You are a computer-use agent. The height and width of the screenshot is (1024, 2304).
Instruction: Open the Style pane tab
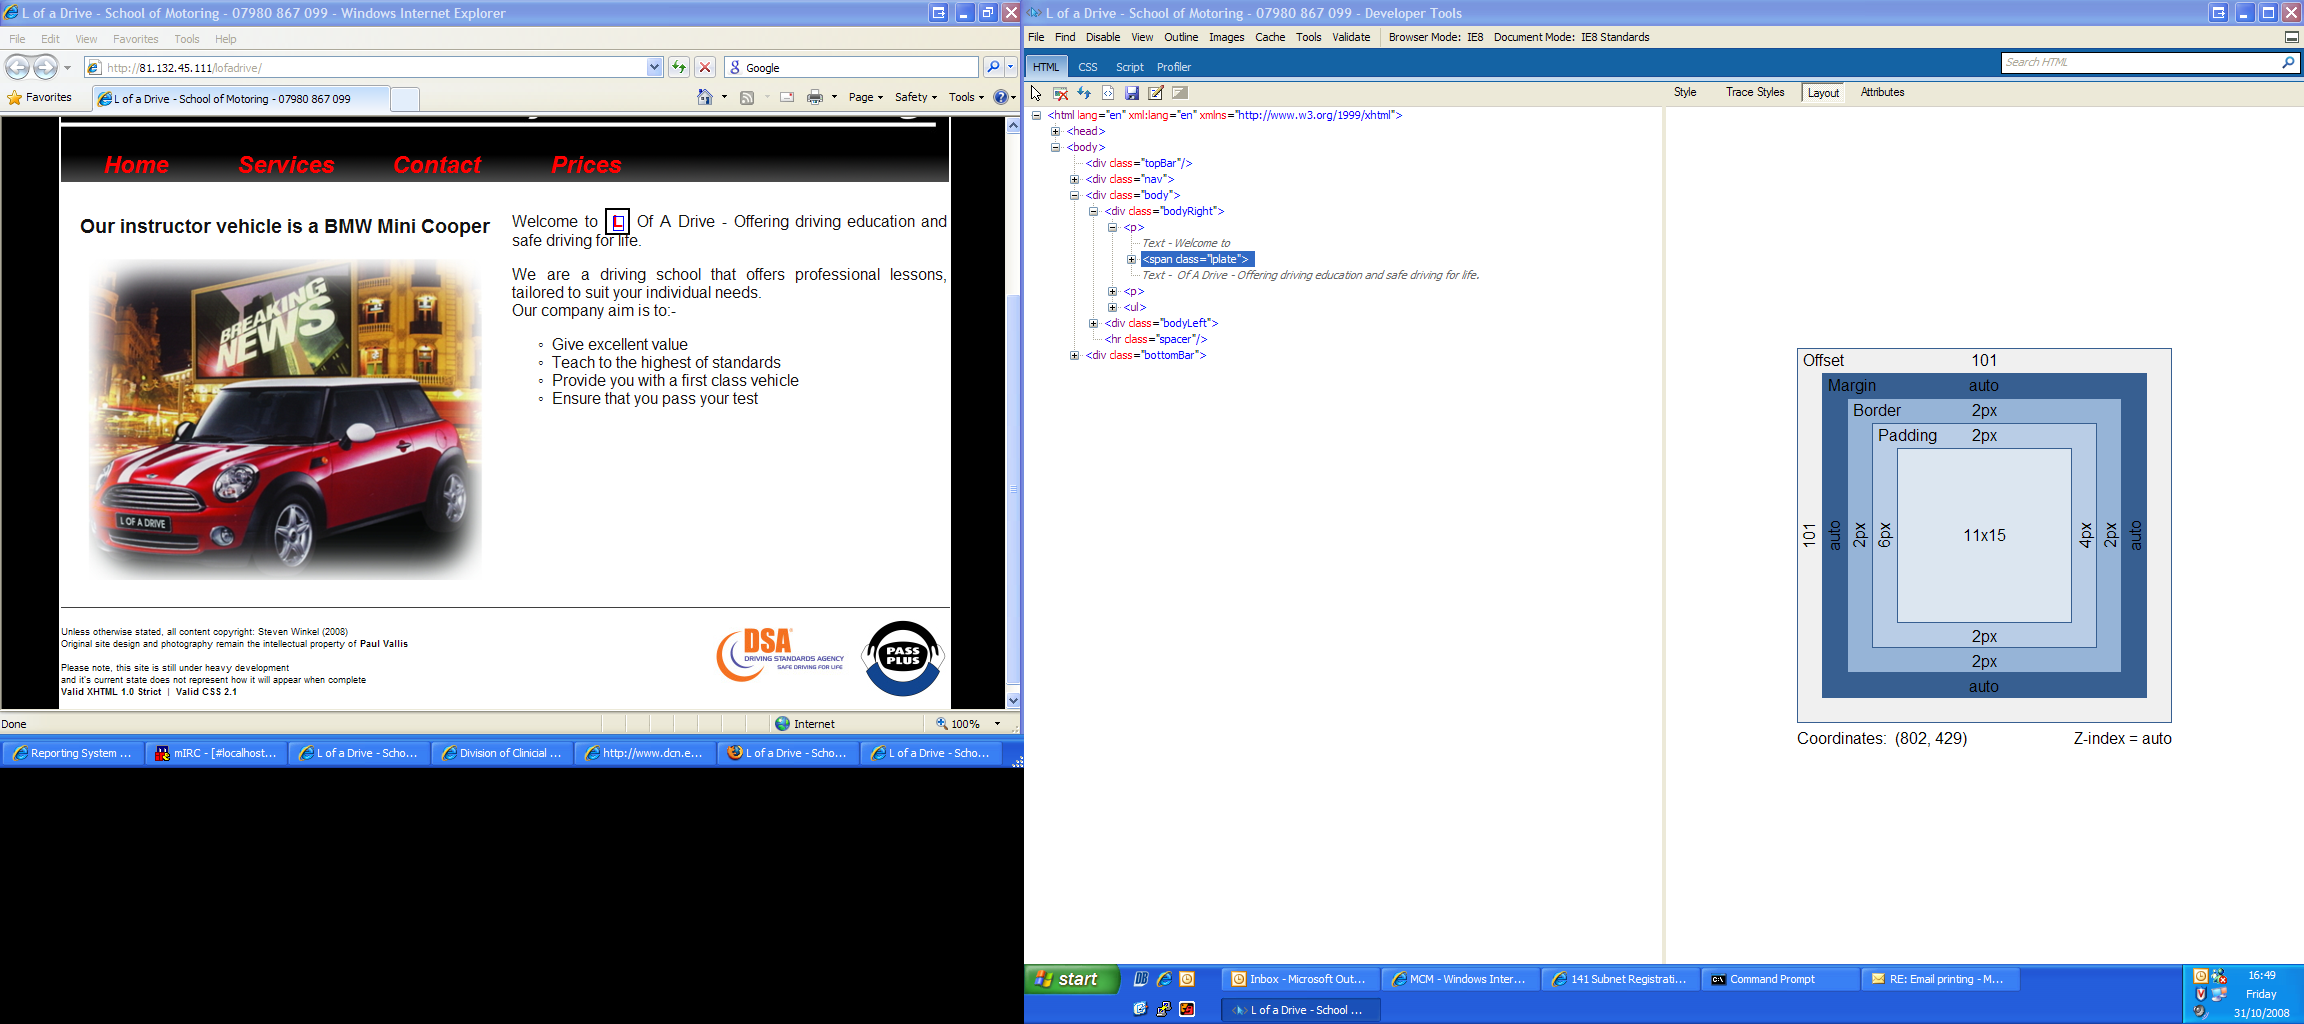[x=1685, y=92]
